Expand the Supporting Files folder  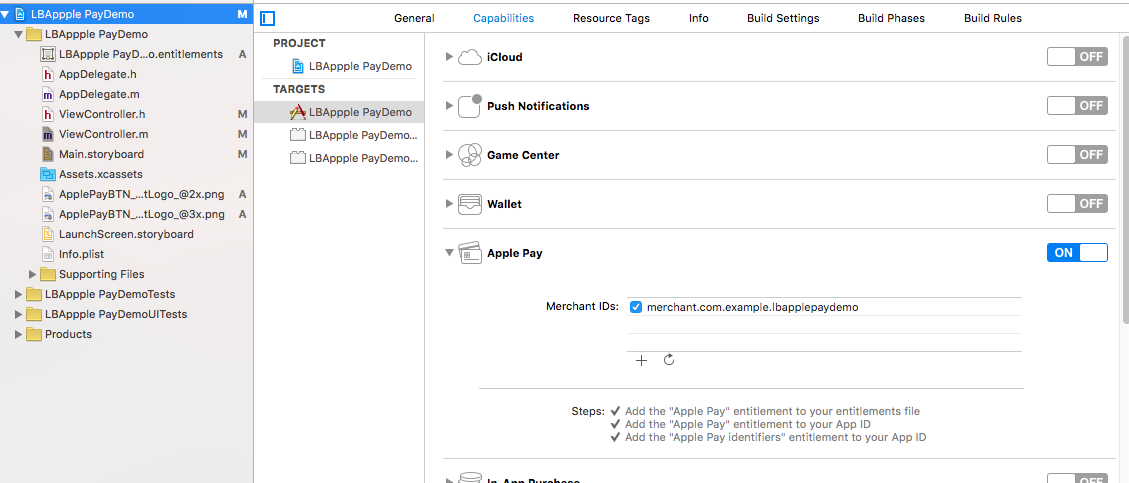(33, 274)
